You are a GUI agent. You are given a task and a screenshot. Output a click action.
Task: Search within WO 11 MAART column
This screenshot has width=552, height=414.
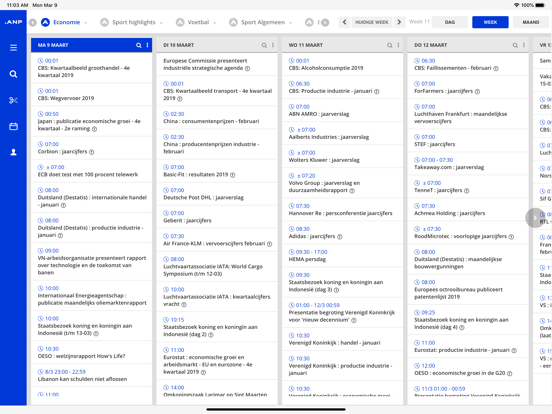click(x=390, y=45)
